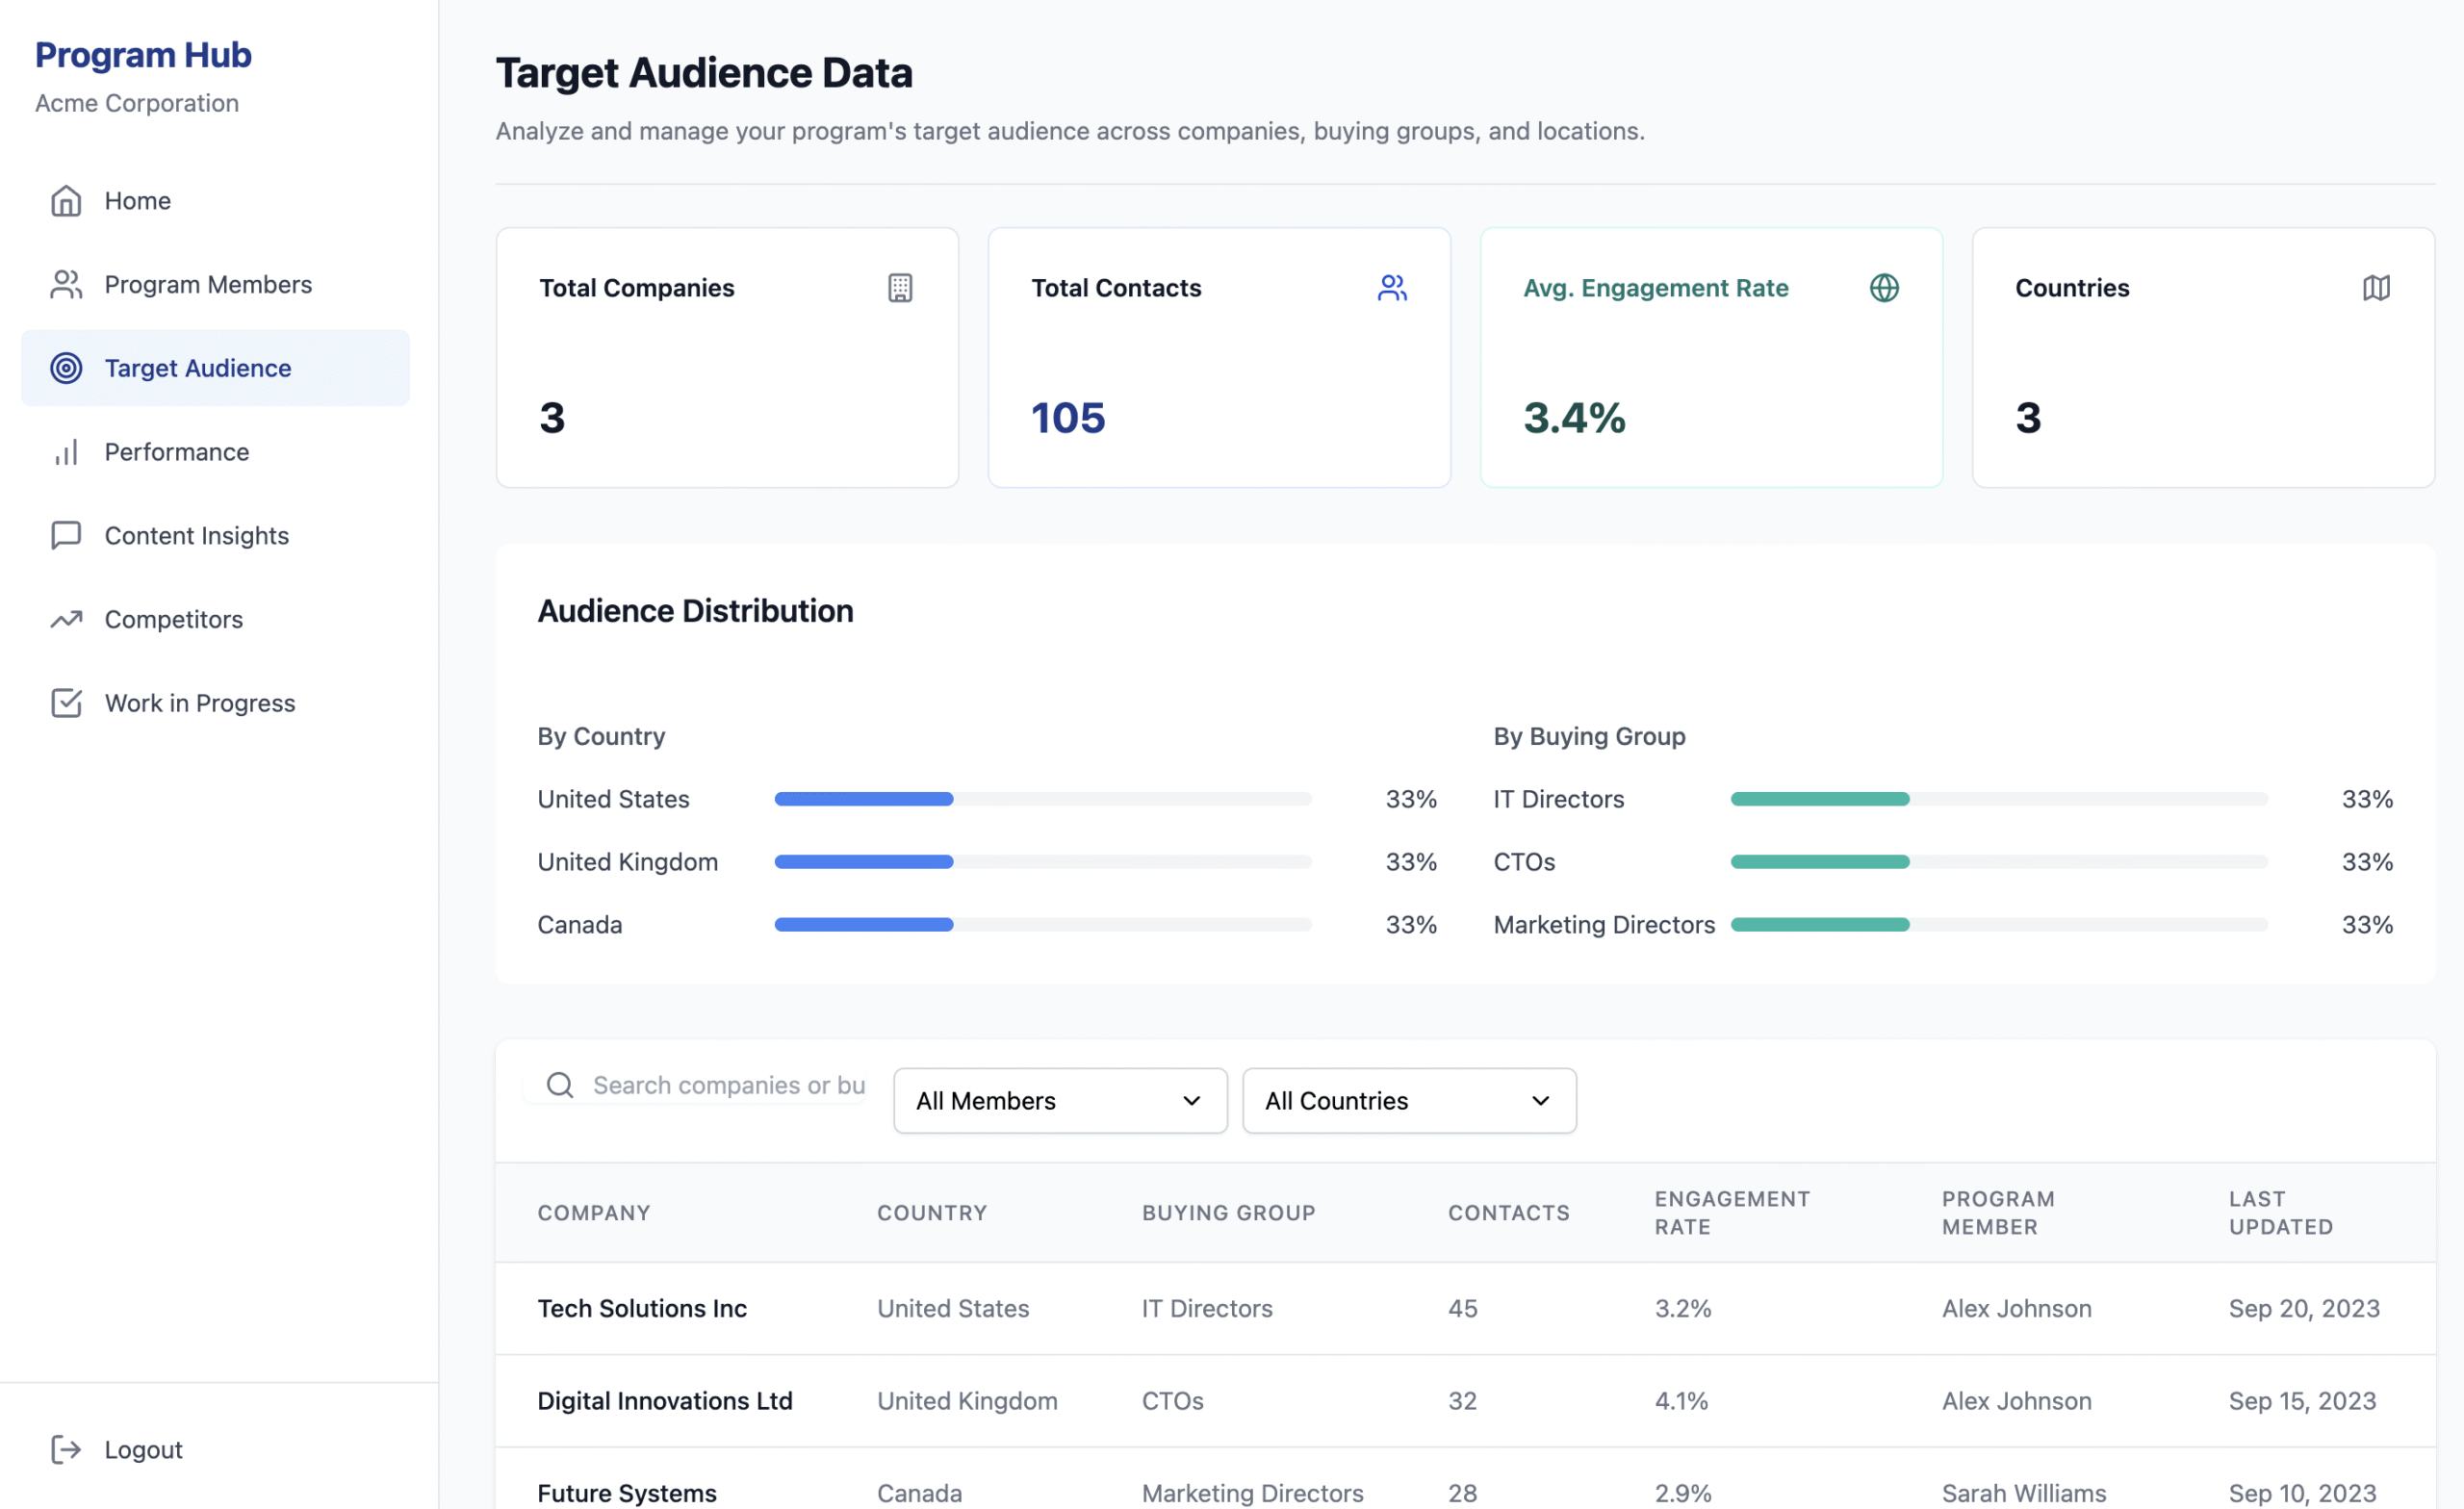Image resolution: width=2464 pixels, height=1509 pixels.
Task: Click the LAST UPDATED column header
Action: click(x=2281, y=1213)
